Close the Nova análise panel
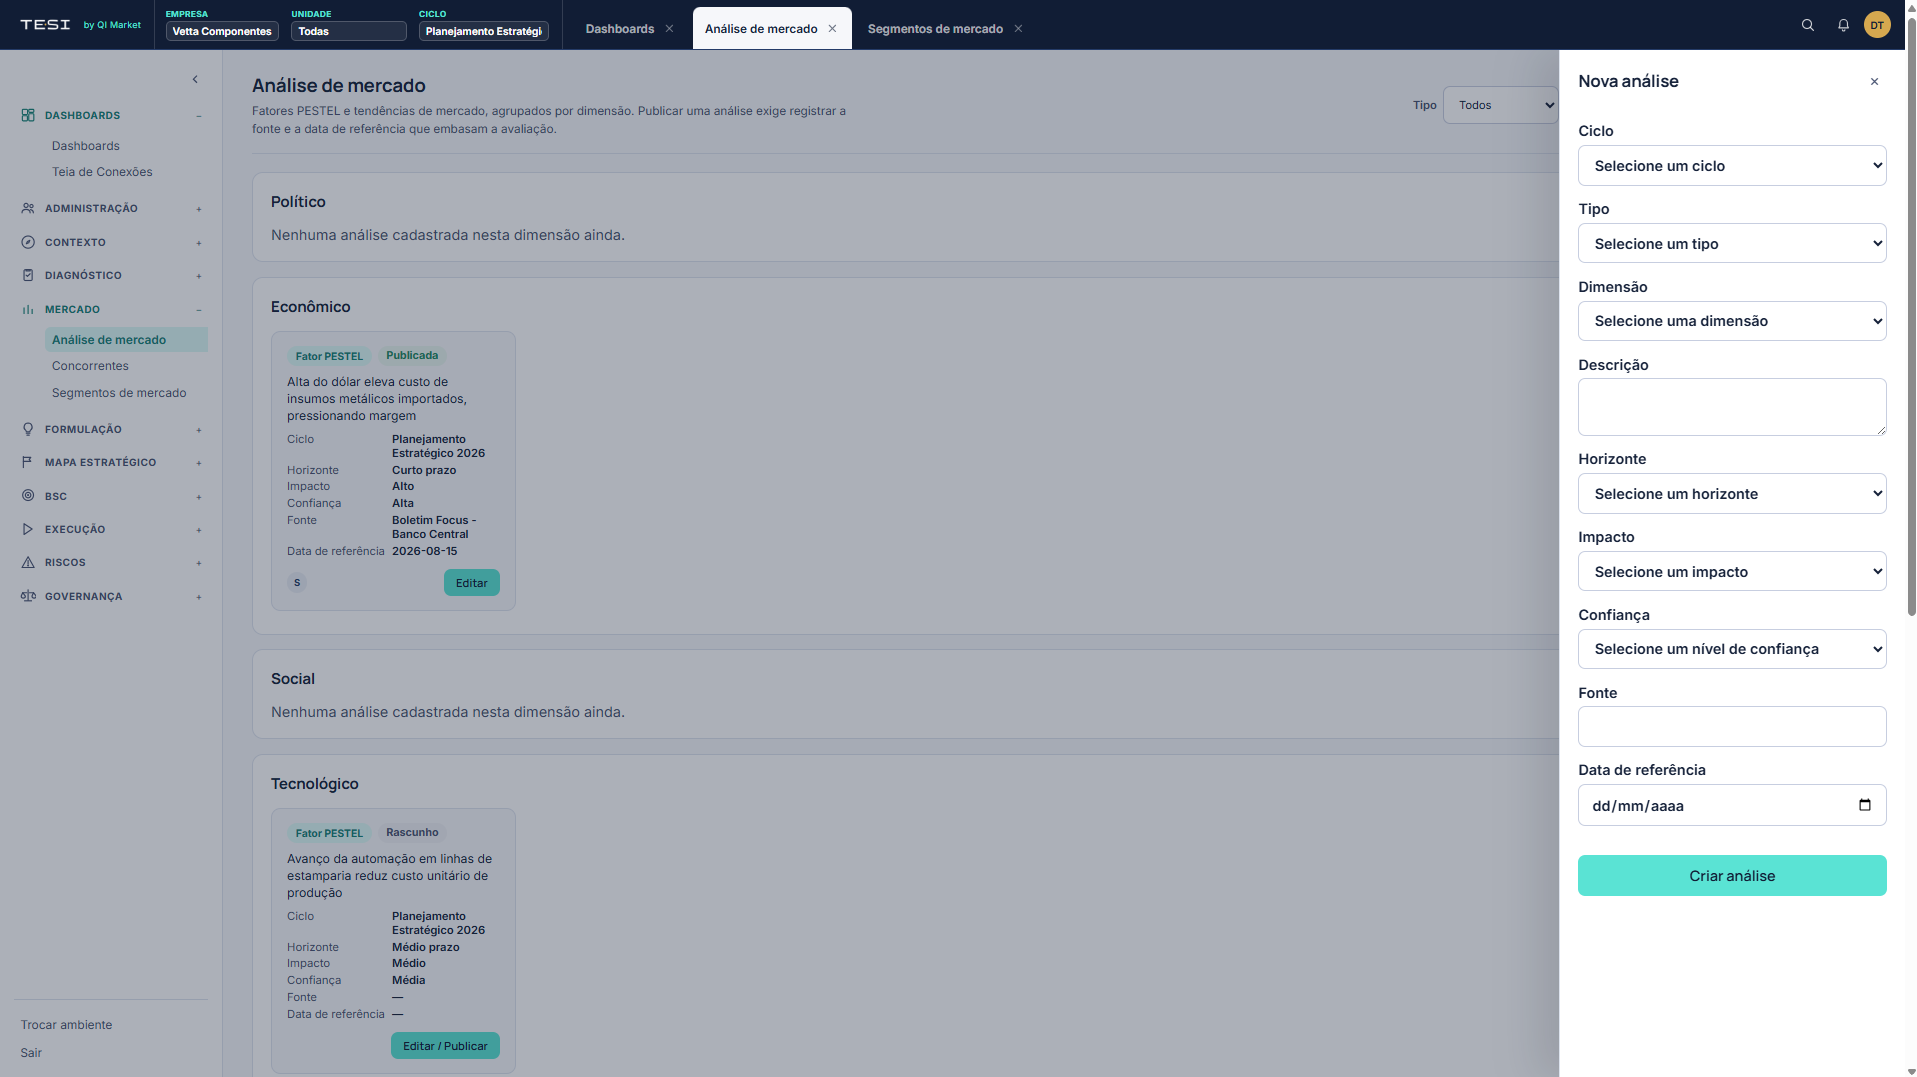Viewport: 1917px width, 1077px height. [1874, 82]
